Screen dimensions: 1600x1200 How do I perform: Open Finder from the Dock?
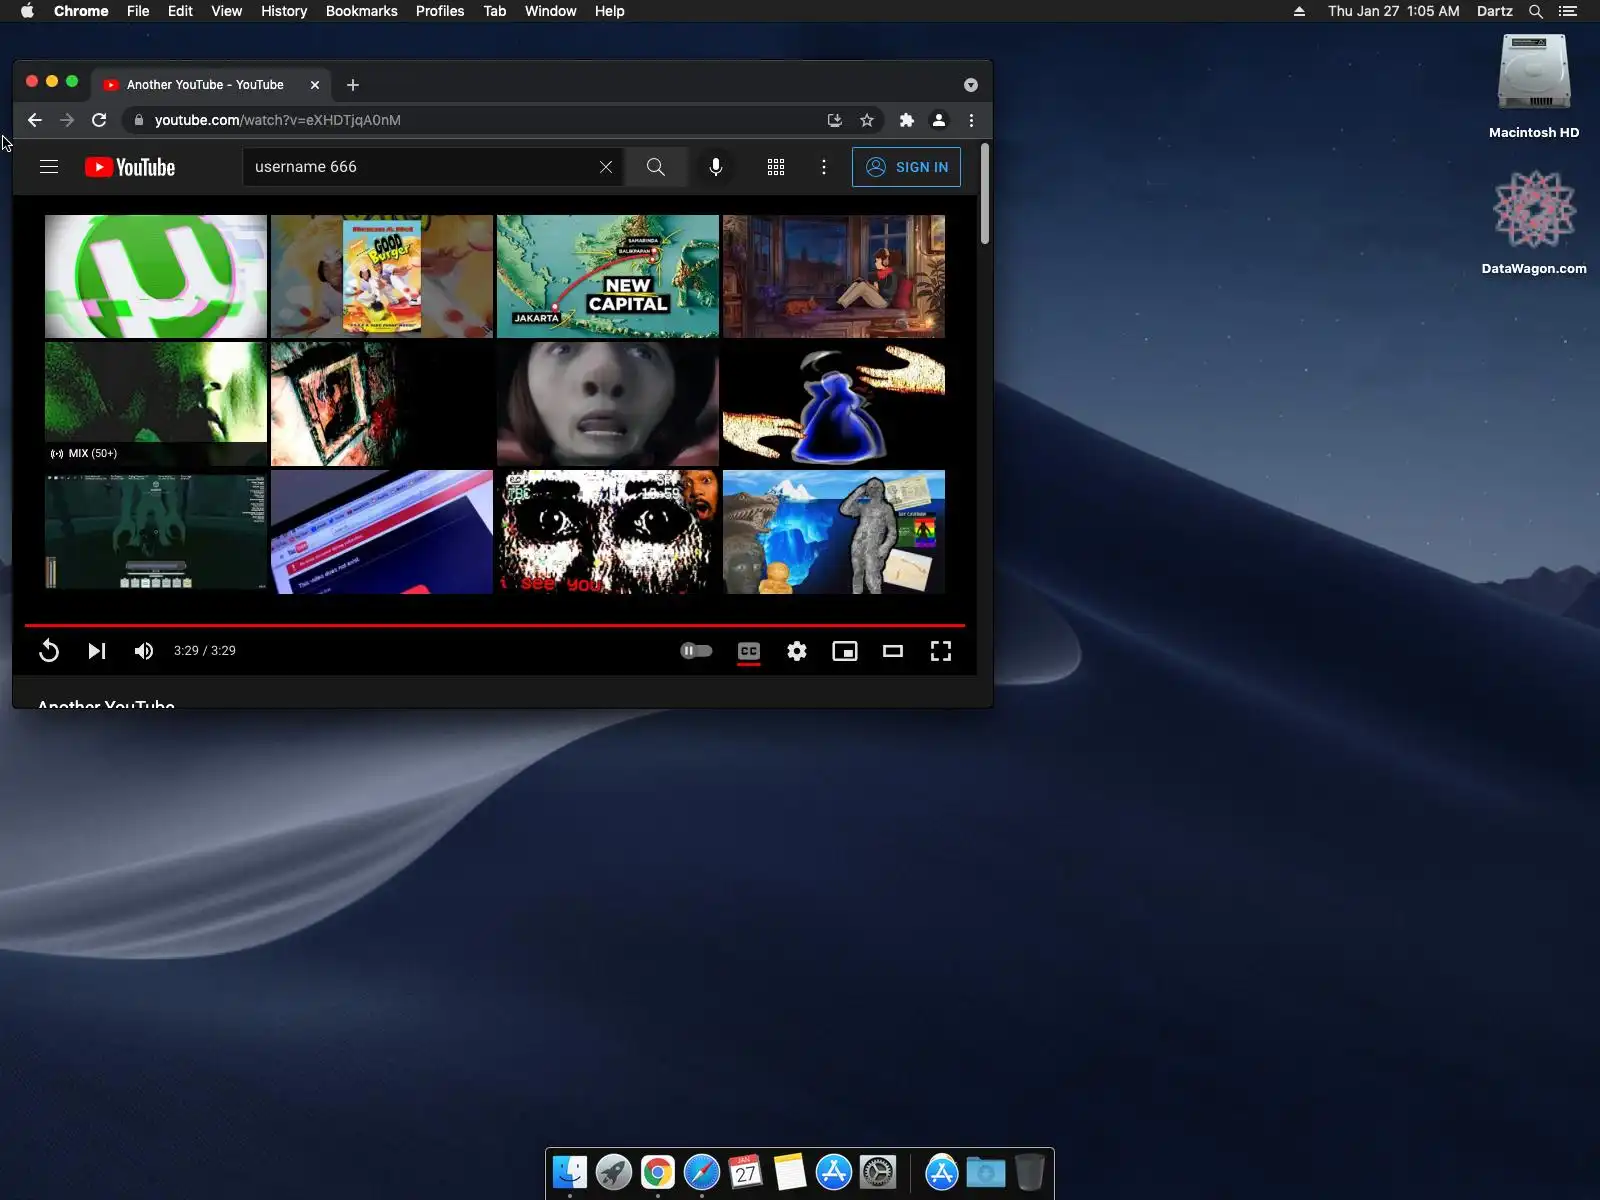click(x=570, y=1172)
